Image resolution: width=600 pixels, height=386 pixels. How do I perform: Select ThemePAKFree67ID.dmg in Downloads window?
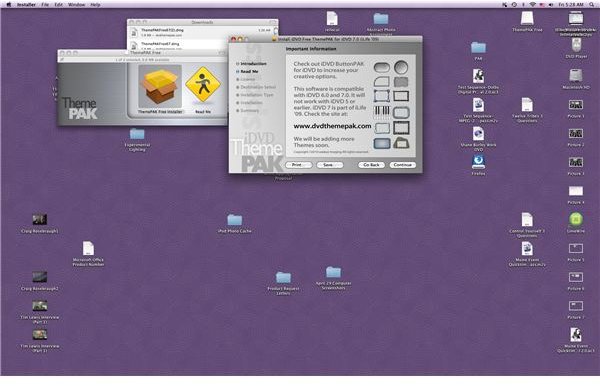pyautogui.click(x=202, y=32)
